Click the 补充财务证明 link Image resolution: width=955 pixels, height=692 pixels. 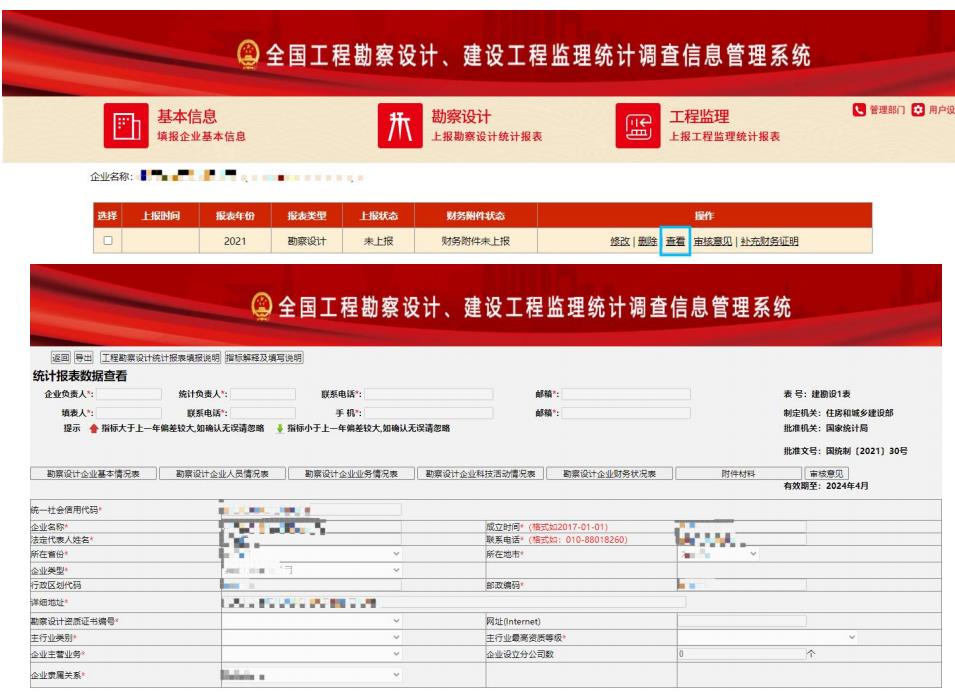pyautogui.click(x=769, y=241)
